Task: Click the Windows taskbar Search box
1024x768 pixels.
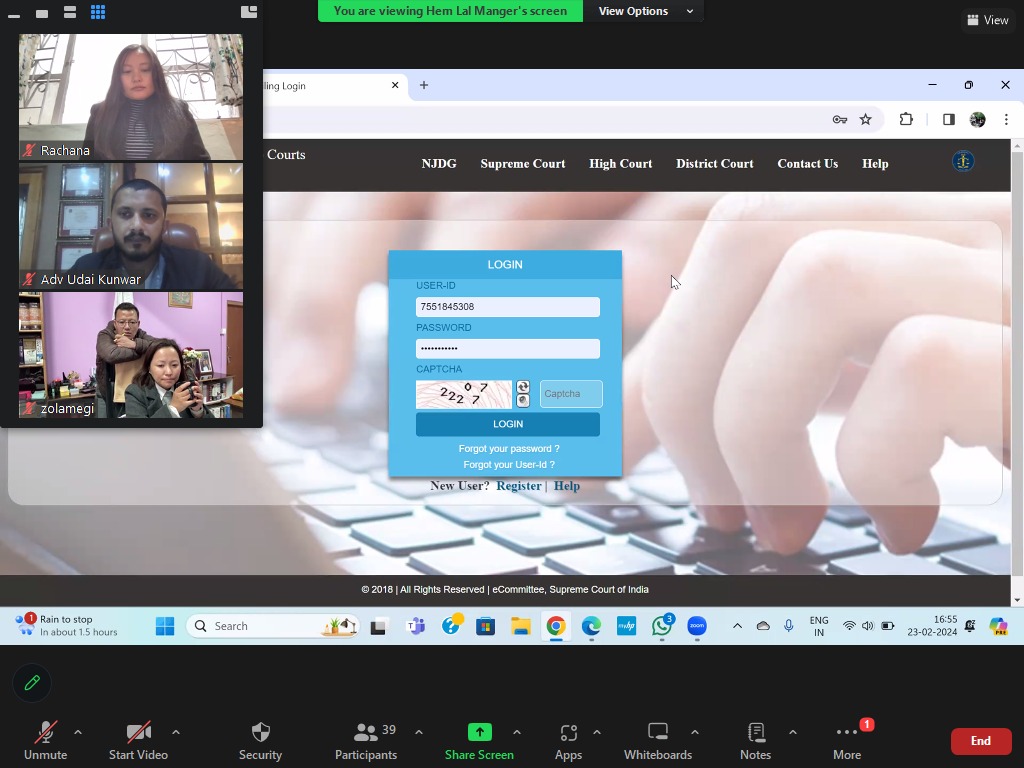Action: 273,626
